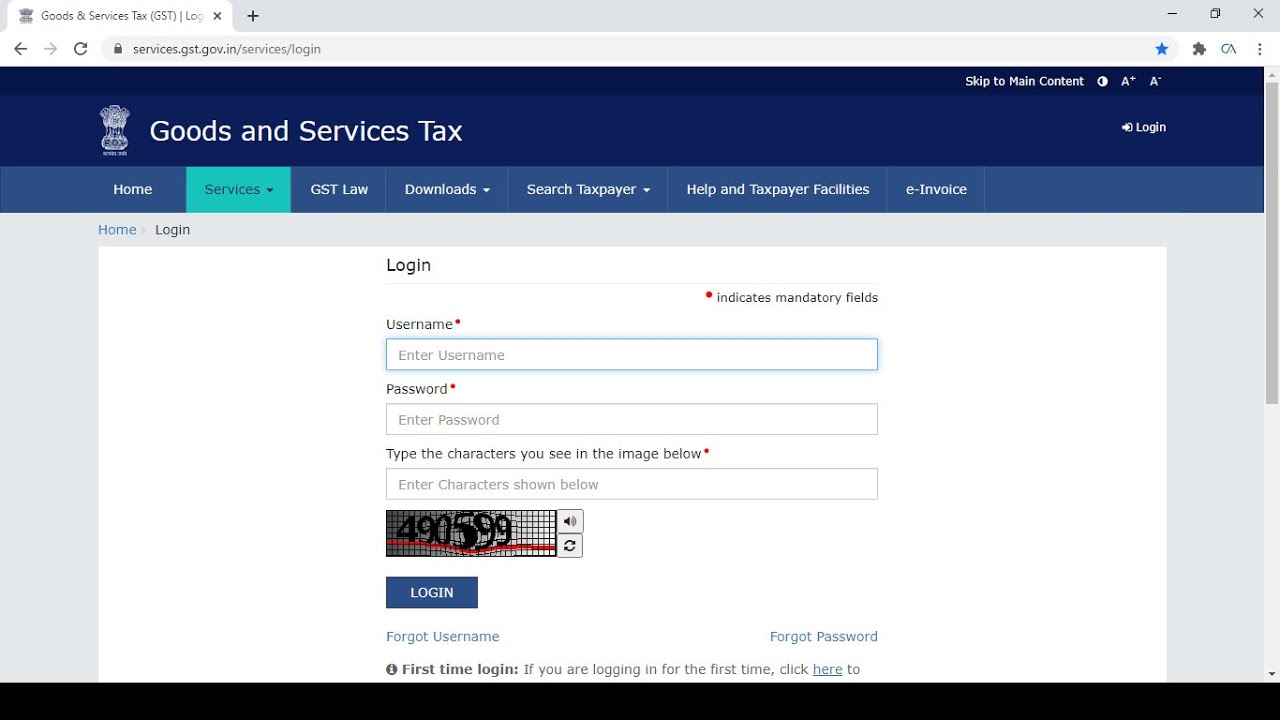Increase font size with A+

pos(1128,81)
